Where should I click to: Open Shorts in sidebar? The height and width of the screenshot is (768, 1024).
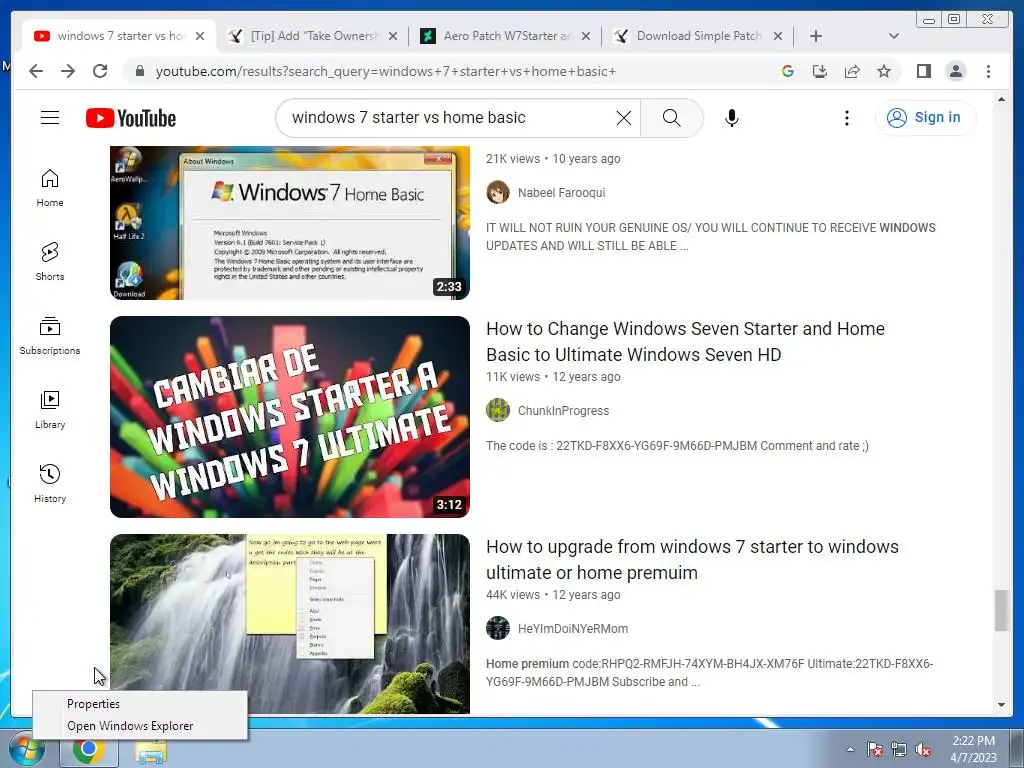[x=50, y=262]
